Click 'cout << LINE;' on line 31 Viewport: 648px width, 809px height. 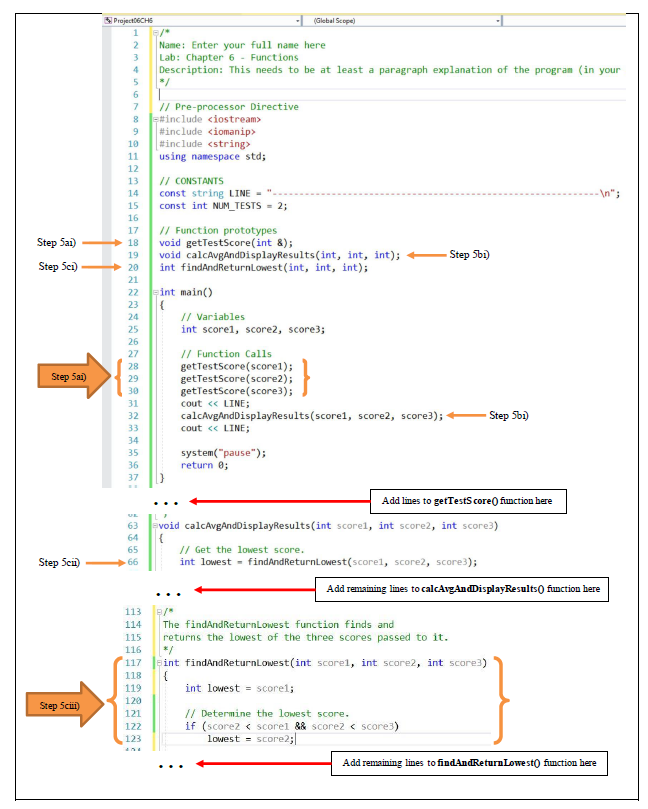click(x=215, y=403)
